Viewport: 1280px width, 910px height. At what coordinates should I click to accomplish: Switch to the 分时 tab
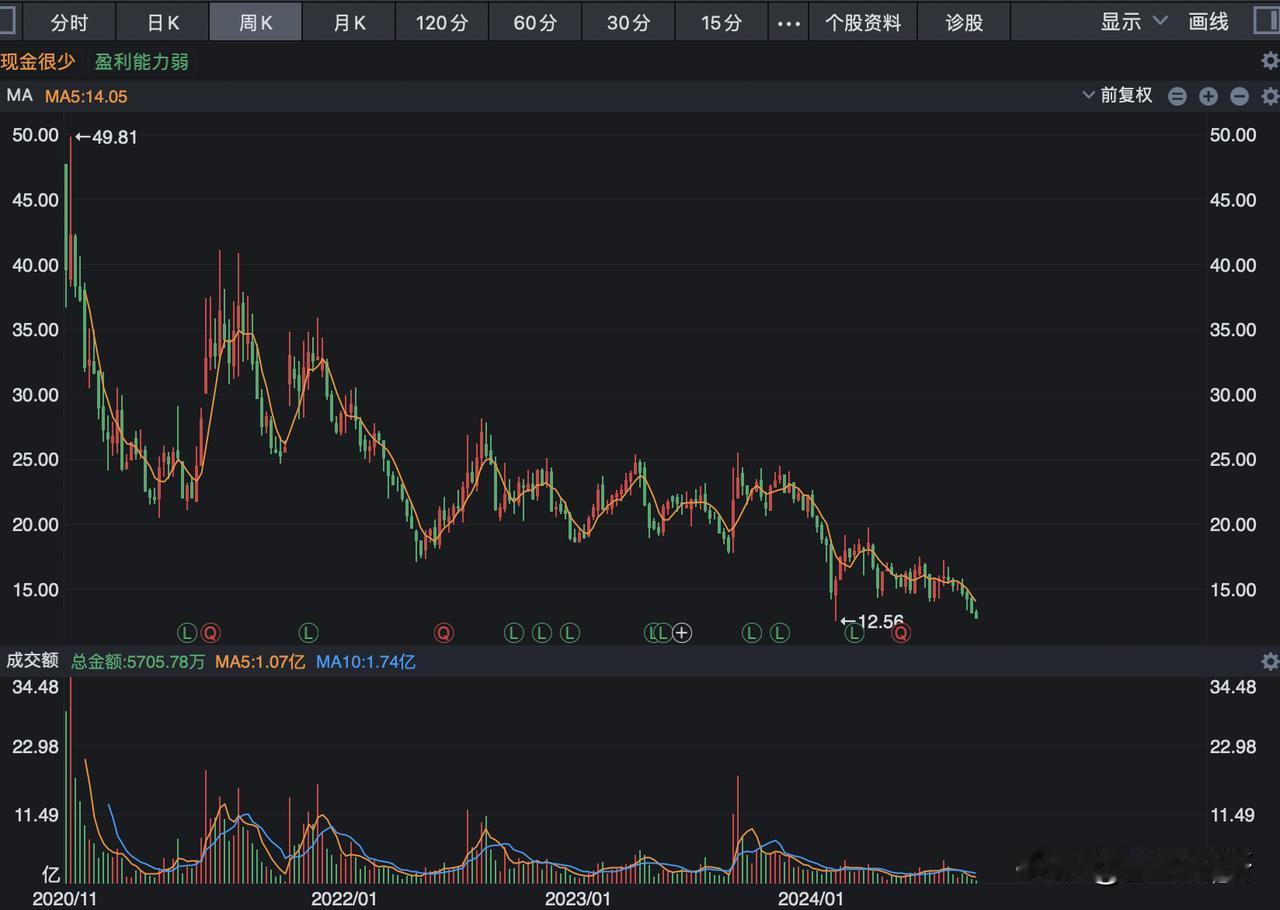69,22
